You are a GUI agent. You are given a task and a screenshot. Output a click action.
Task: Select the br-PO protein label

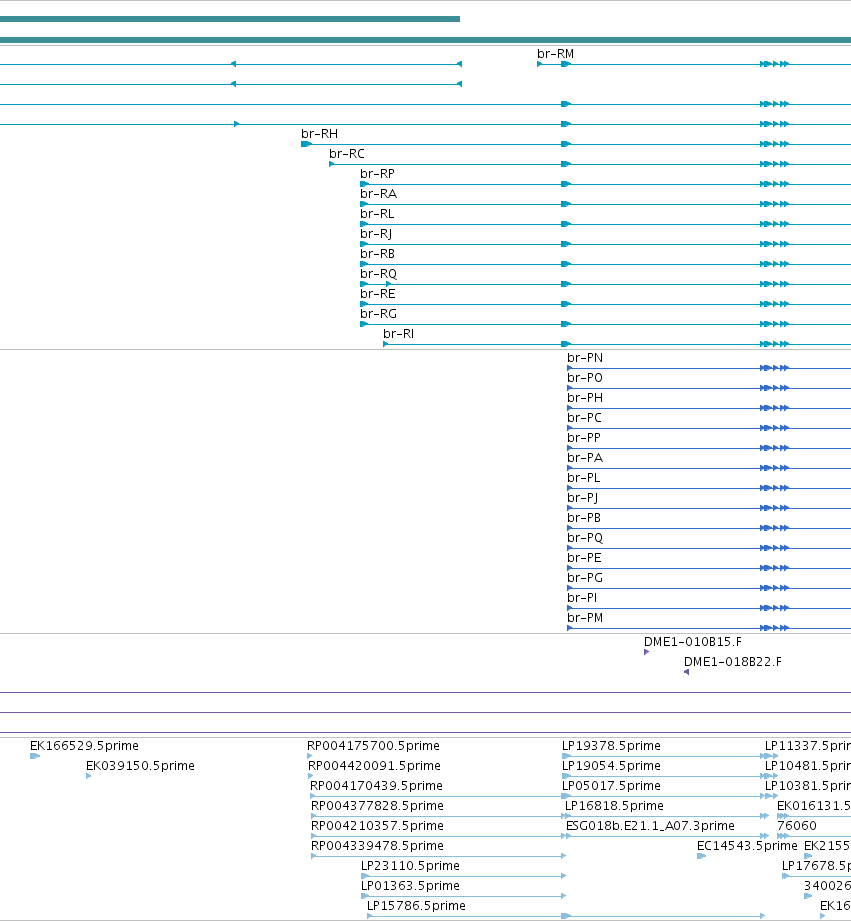coord(585,378)
